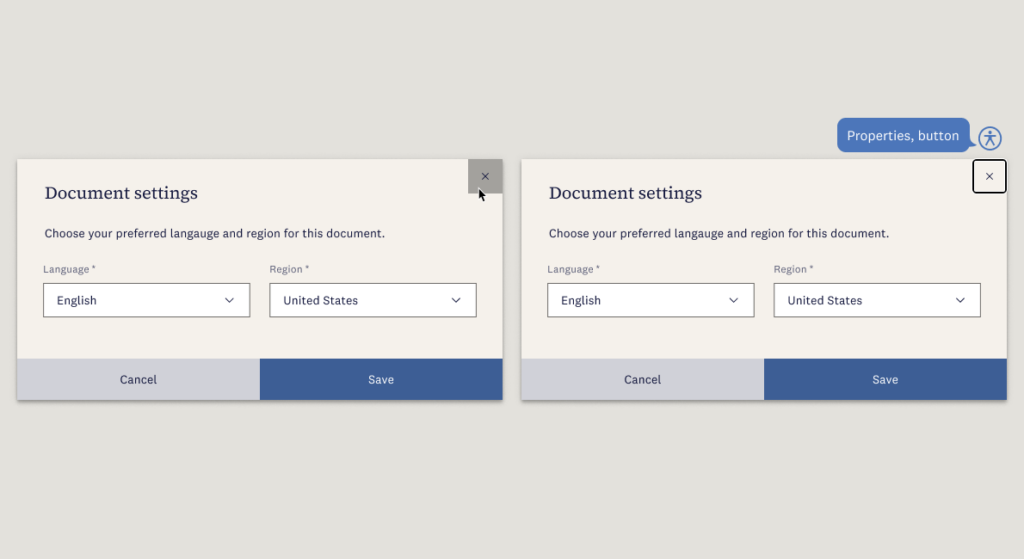Screen dimensions: 1024x559
Task: Click Cancel in the right dialog
Action: [643, 379]
